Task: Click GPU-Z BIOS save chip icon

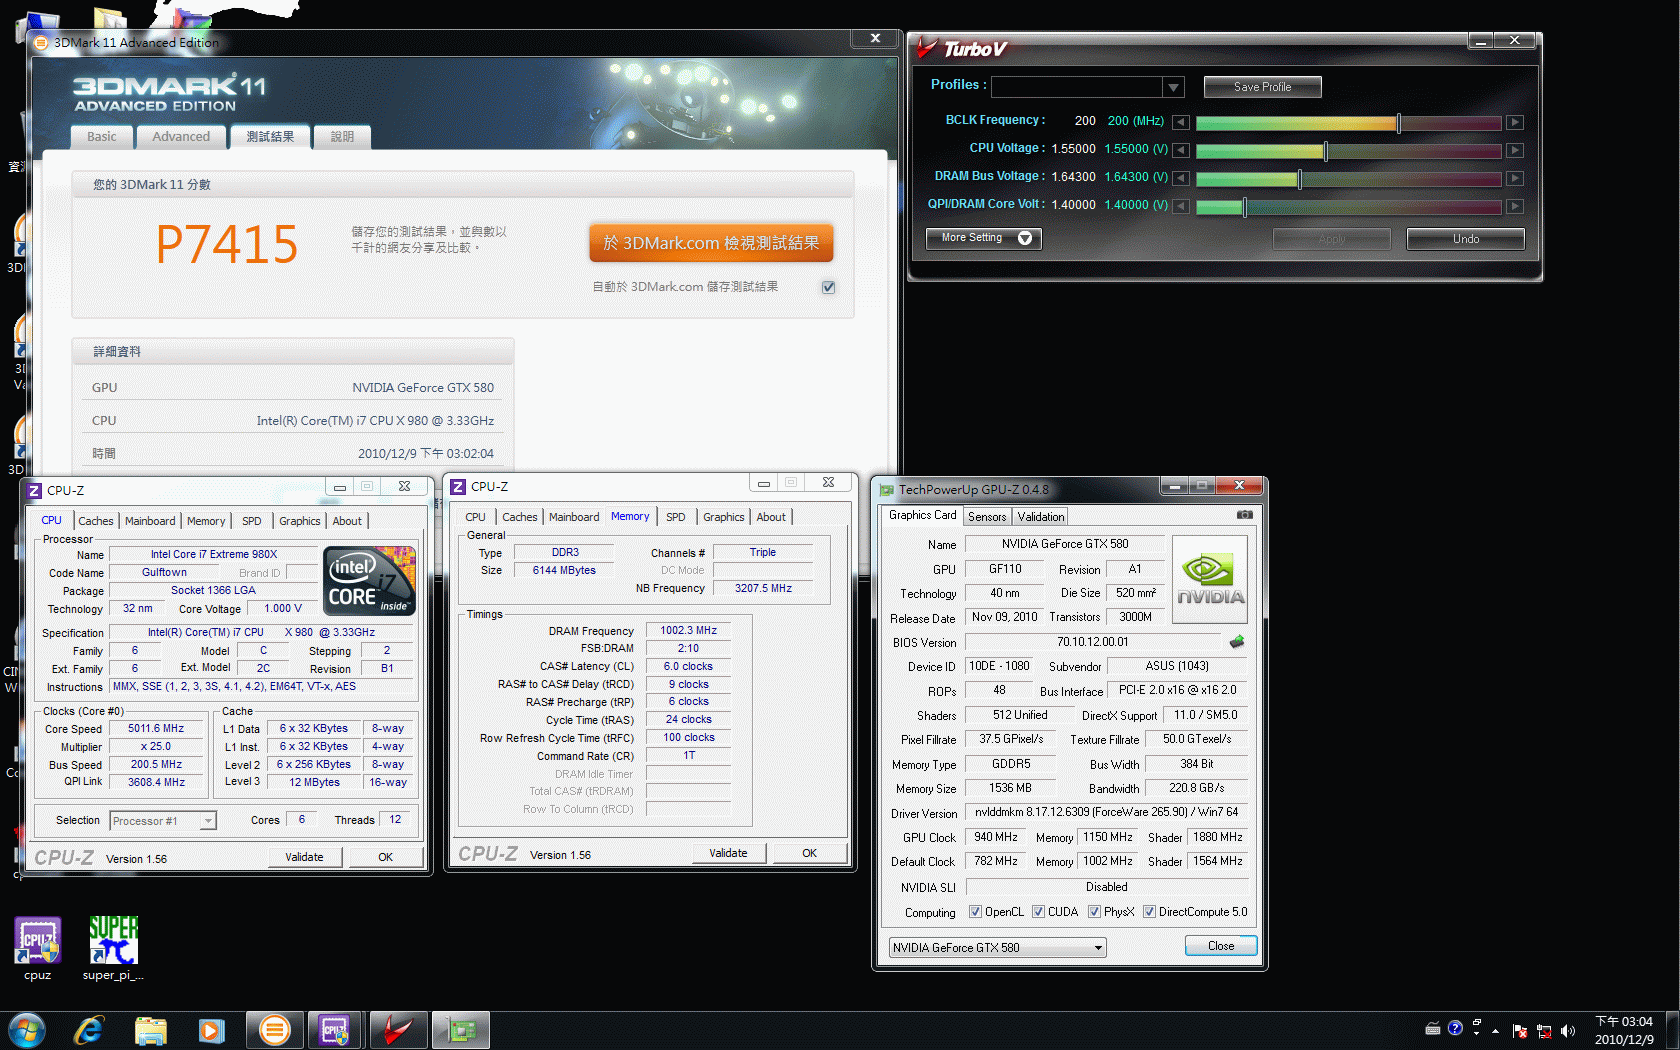Action: 1237,642
